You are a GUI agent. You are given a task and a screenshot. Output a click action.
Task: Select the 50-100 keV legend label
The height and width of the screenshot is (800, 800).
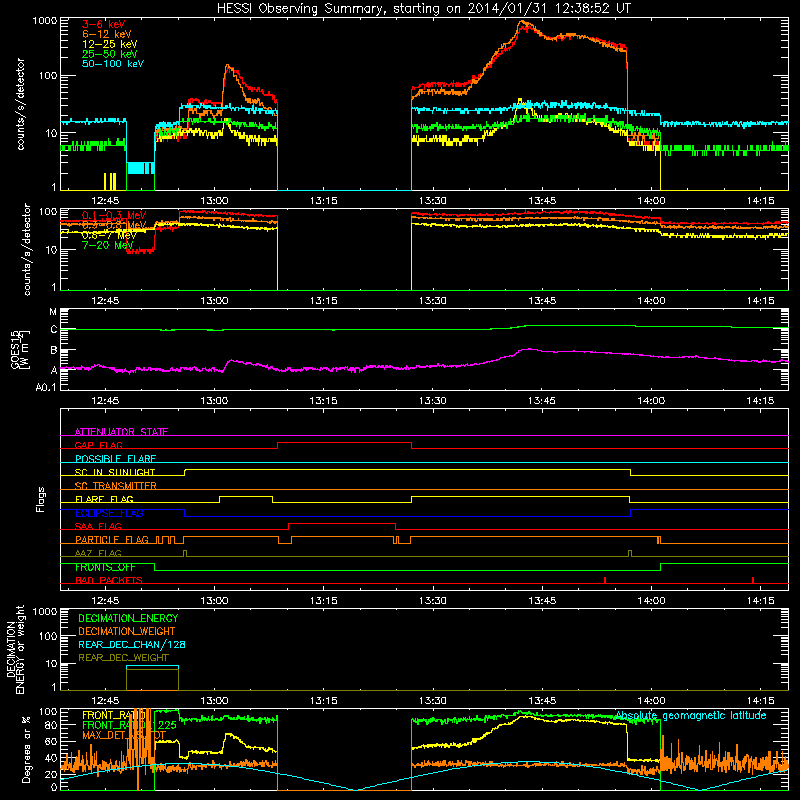click(x=113, y=64)
